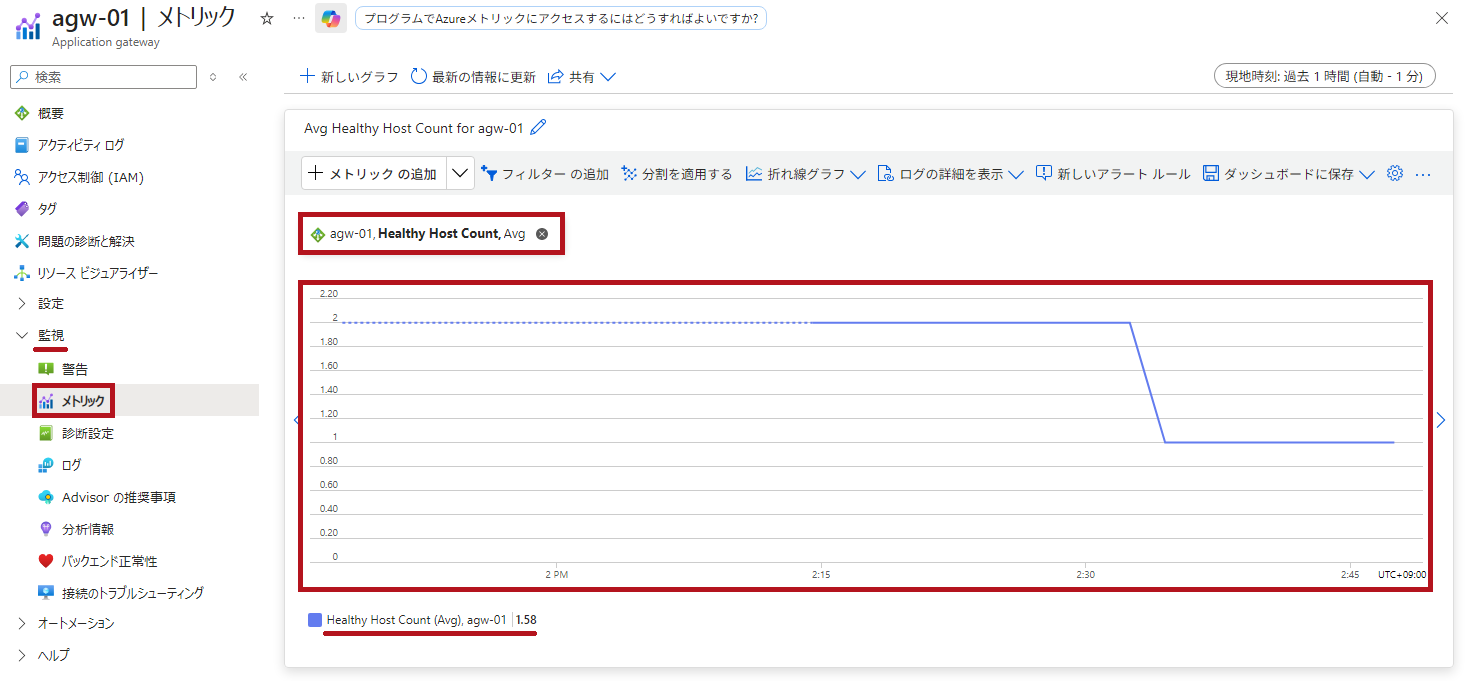
Task: Click 新しいグラフ button
Action: point(349,77)
